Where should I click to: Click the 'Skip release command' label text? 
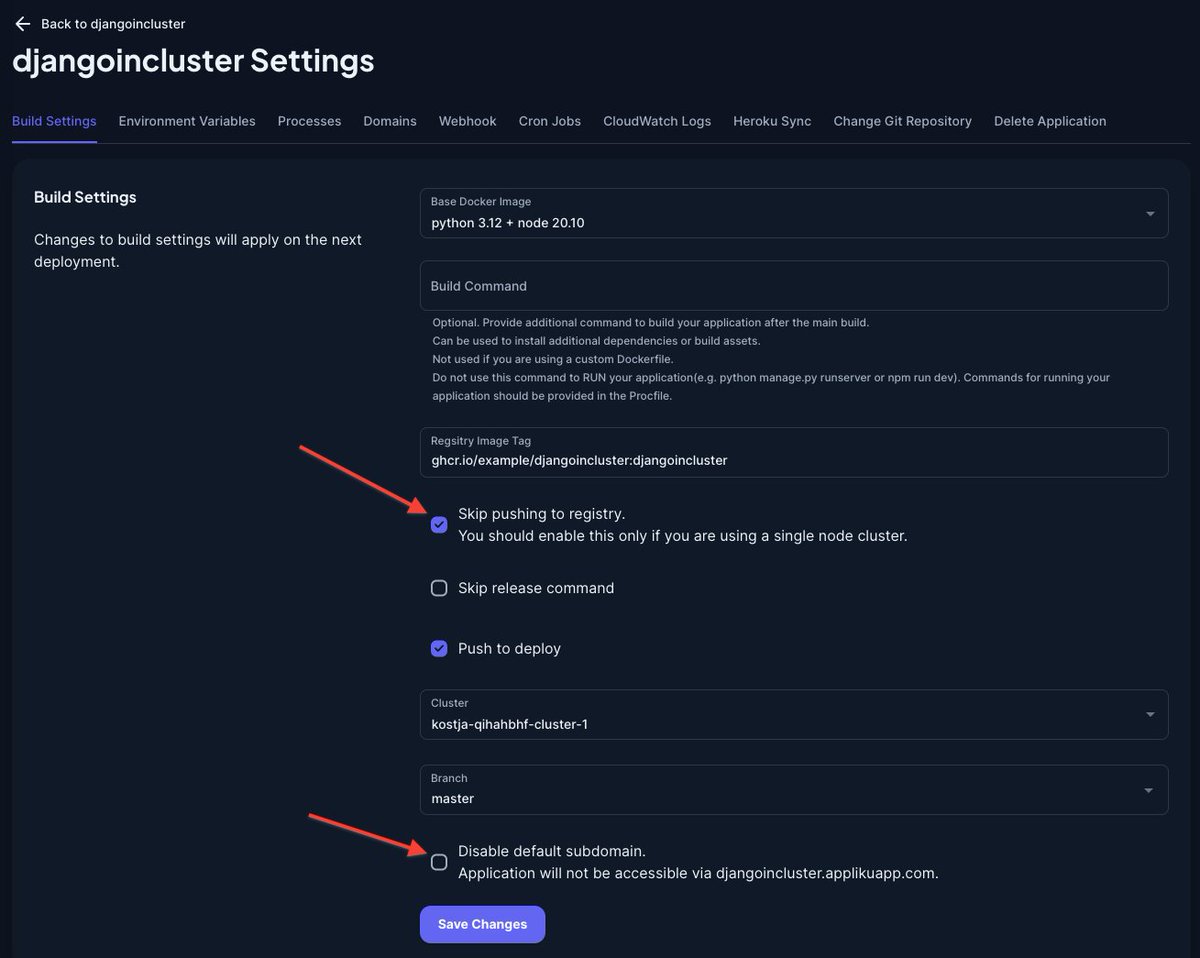[x=536, y=588]
